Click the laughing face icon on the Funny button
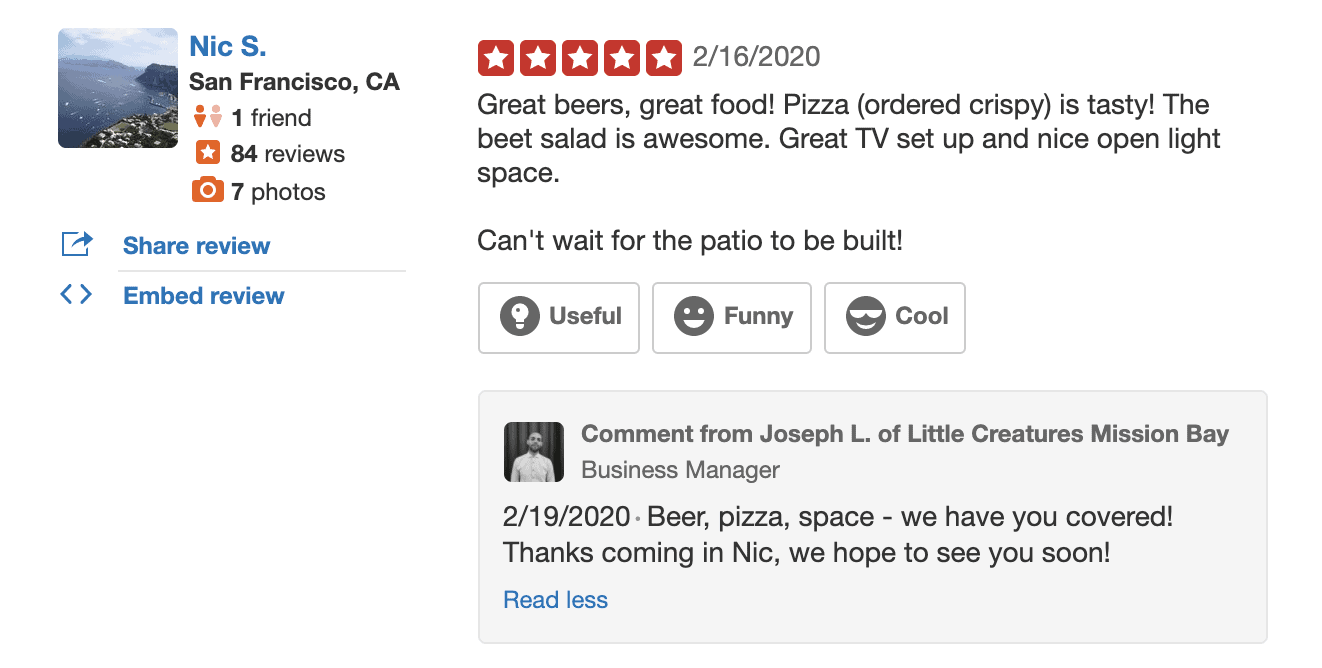 click(692, 317)
